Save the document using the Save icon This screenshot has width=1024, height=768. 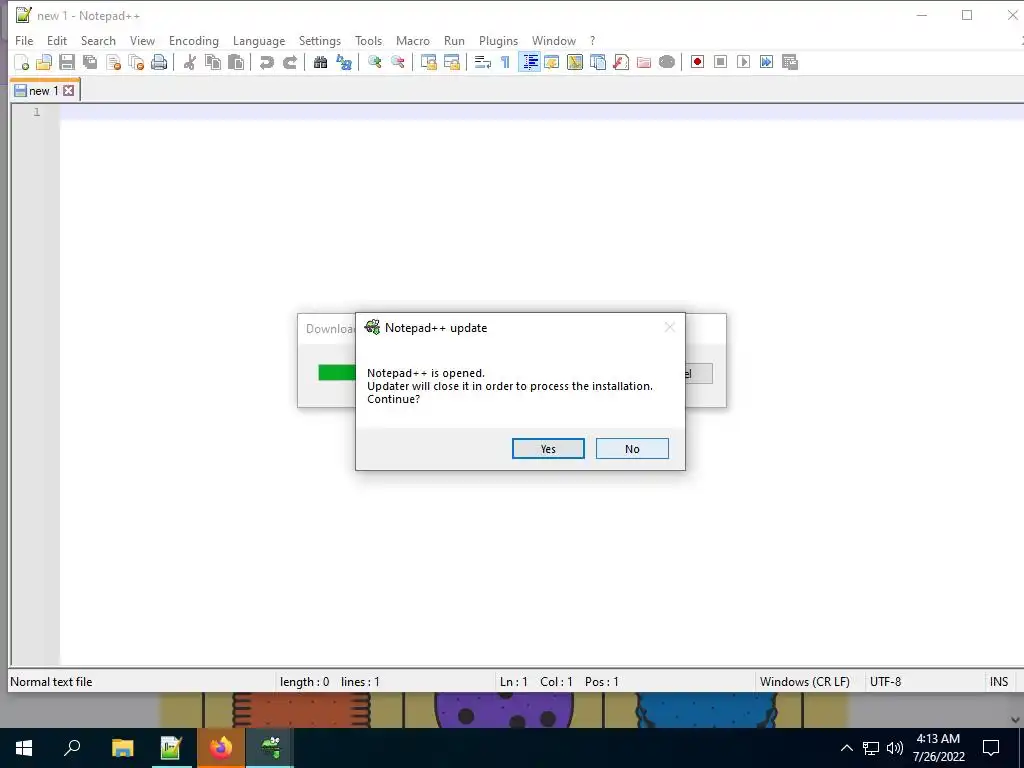click(x=67, y=62)
